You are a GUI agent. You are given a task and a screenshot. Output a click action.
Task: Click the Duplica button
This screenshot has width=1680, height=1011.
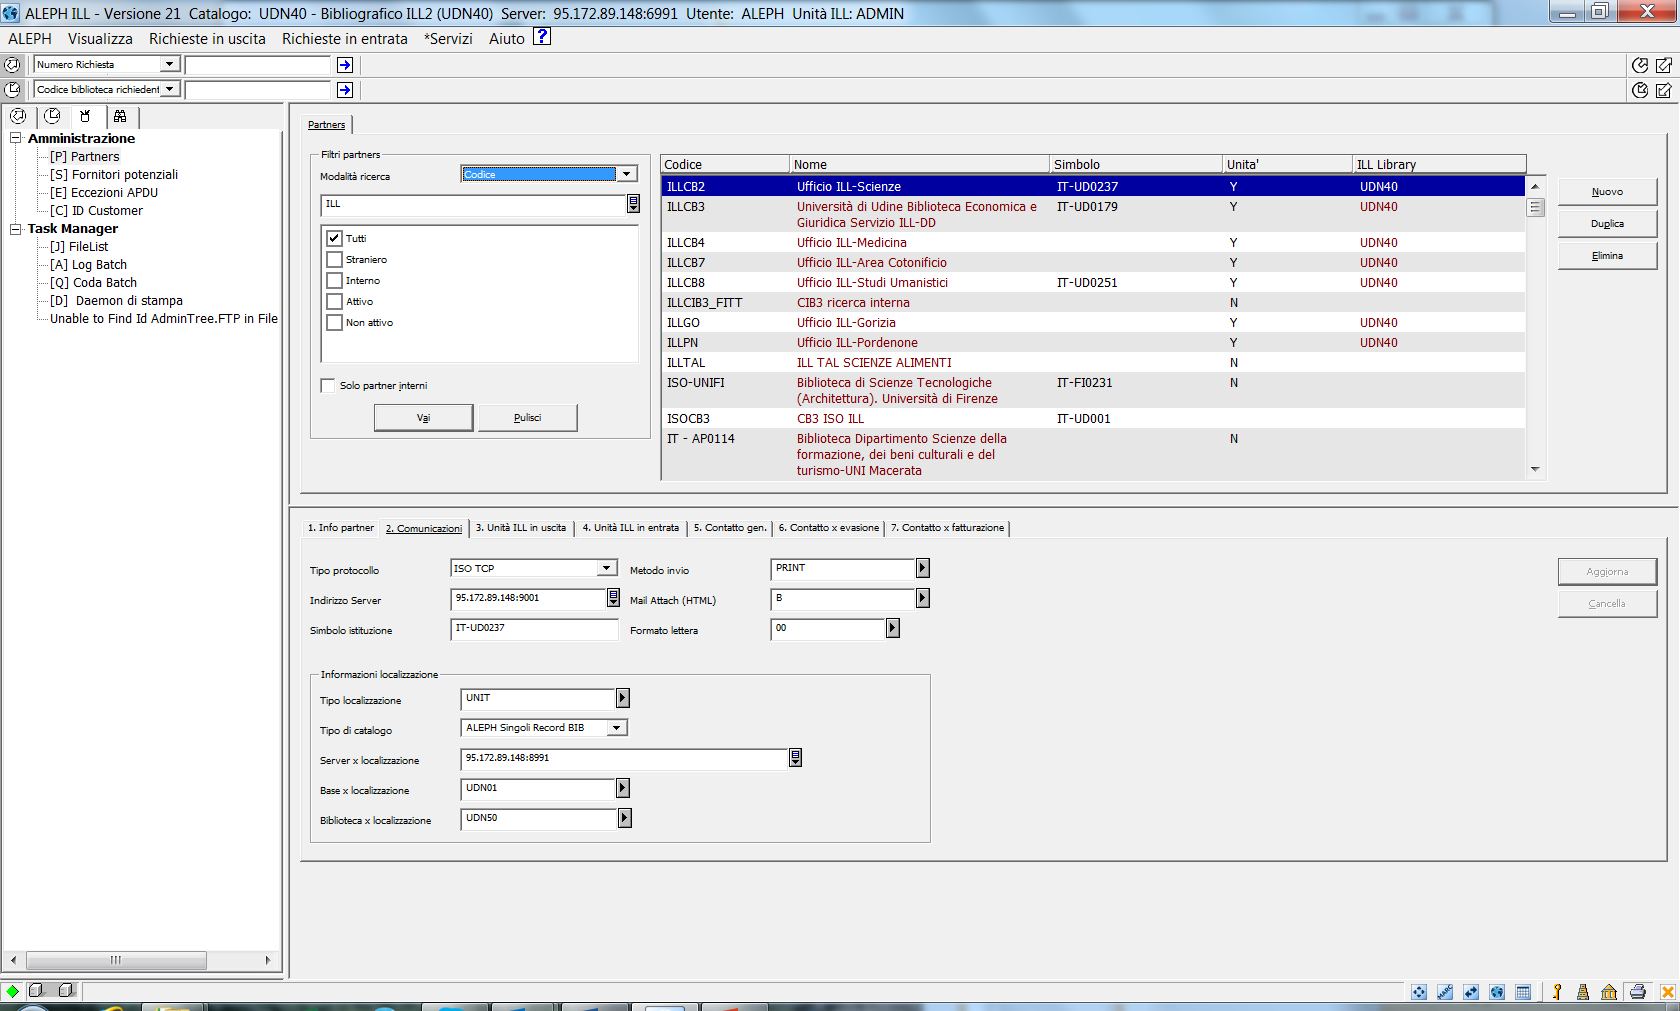pyautogui.click(x=1607, y=224)
